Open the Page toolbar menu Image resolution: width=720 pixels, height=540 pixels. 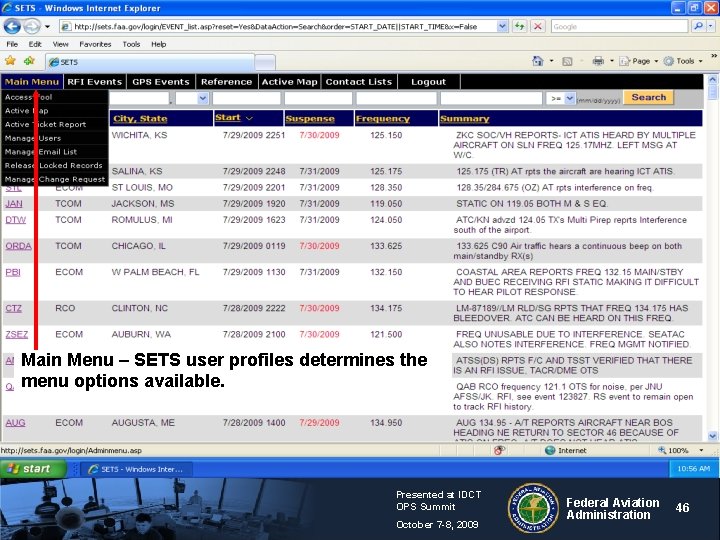[638, 61]
